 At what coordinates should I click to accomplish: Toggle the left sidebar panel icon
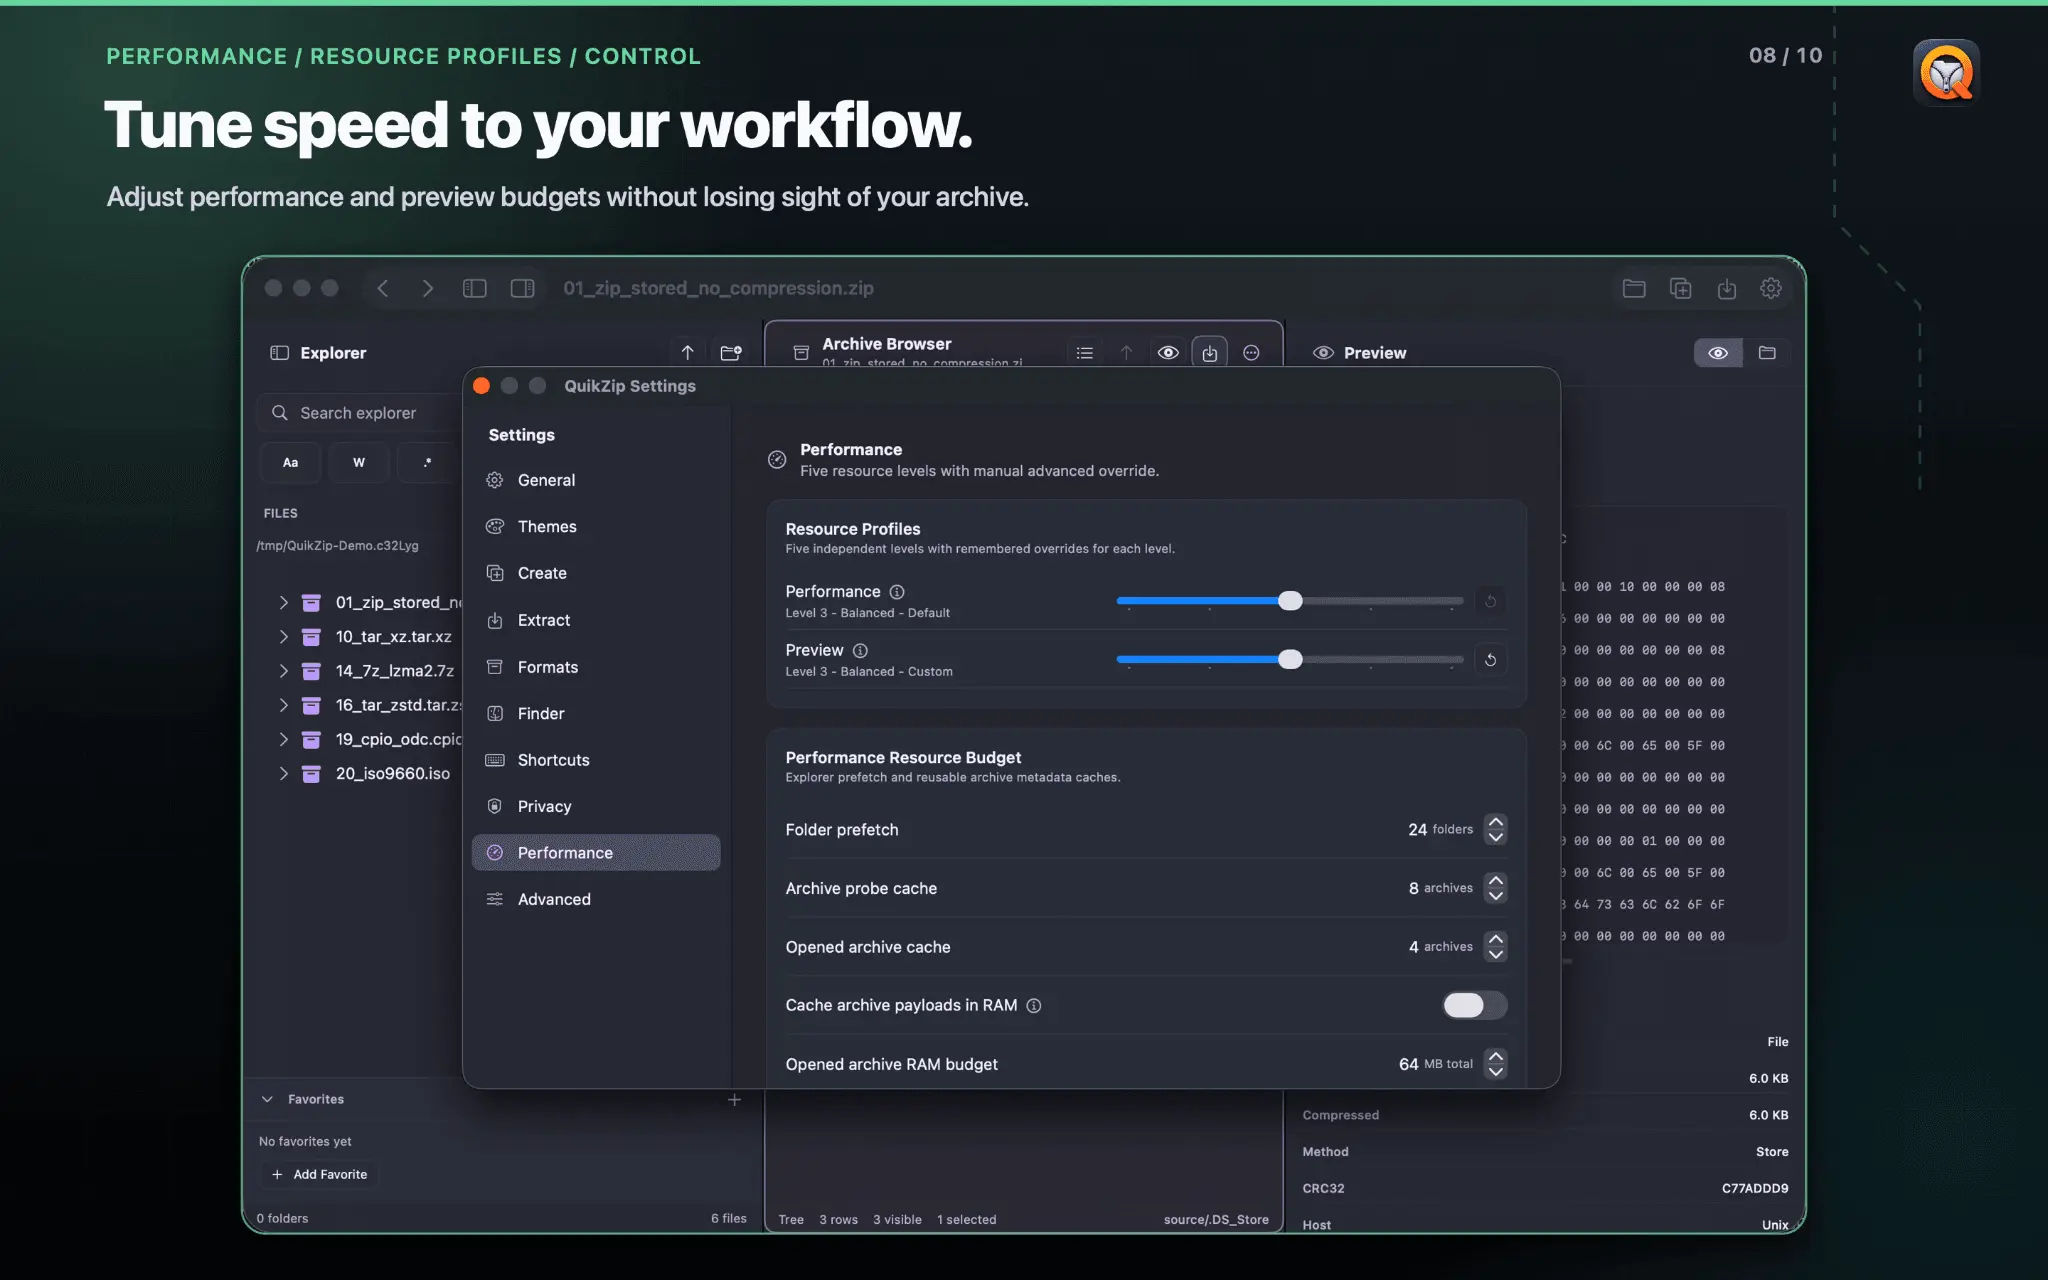pos(475,288)
